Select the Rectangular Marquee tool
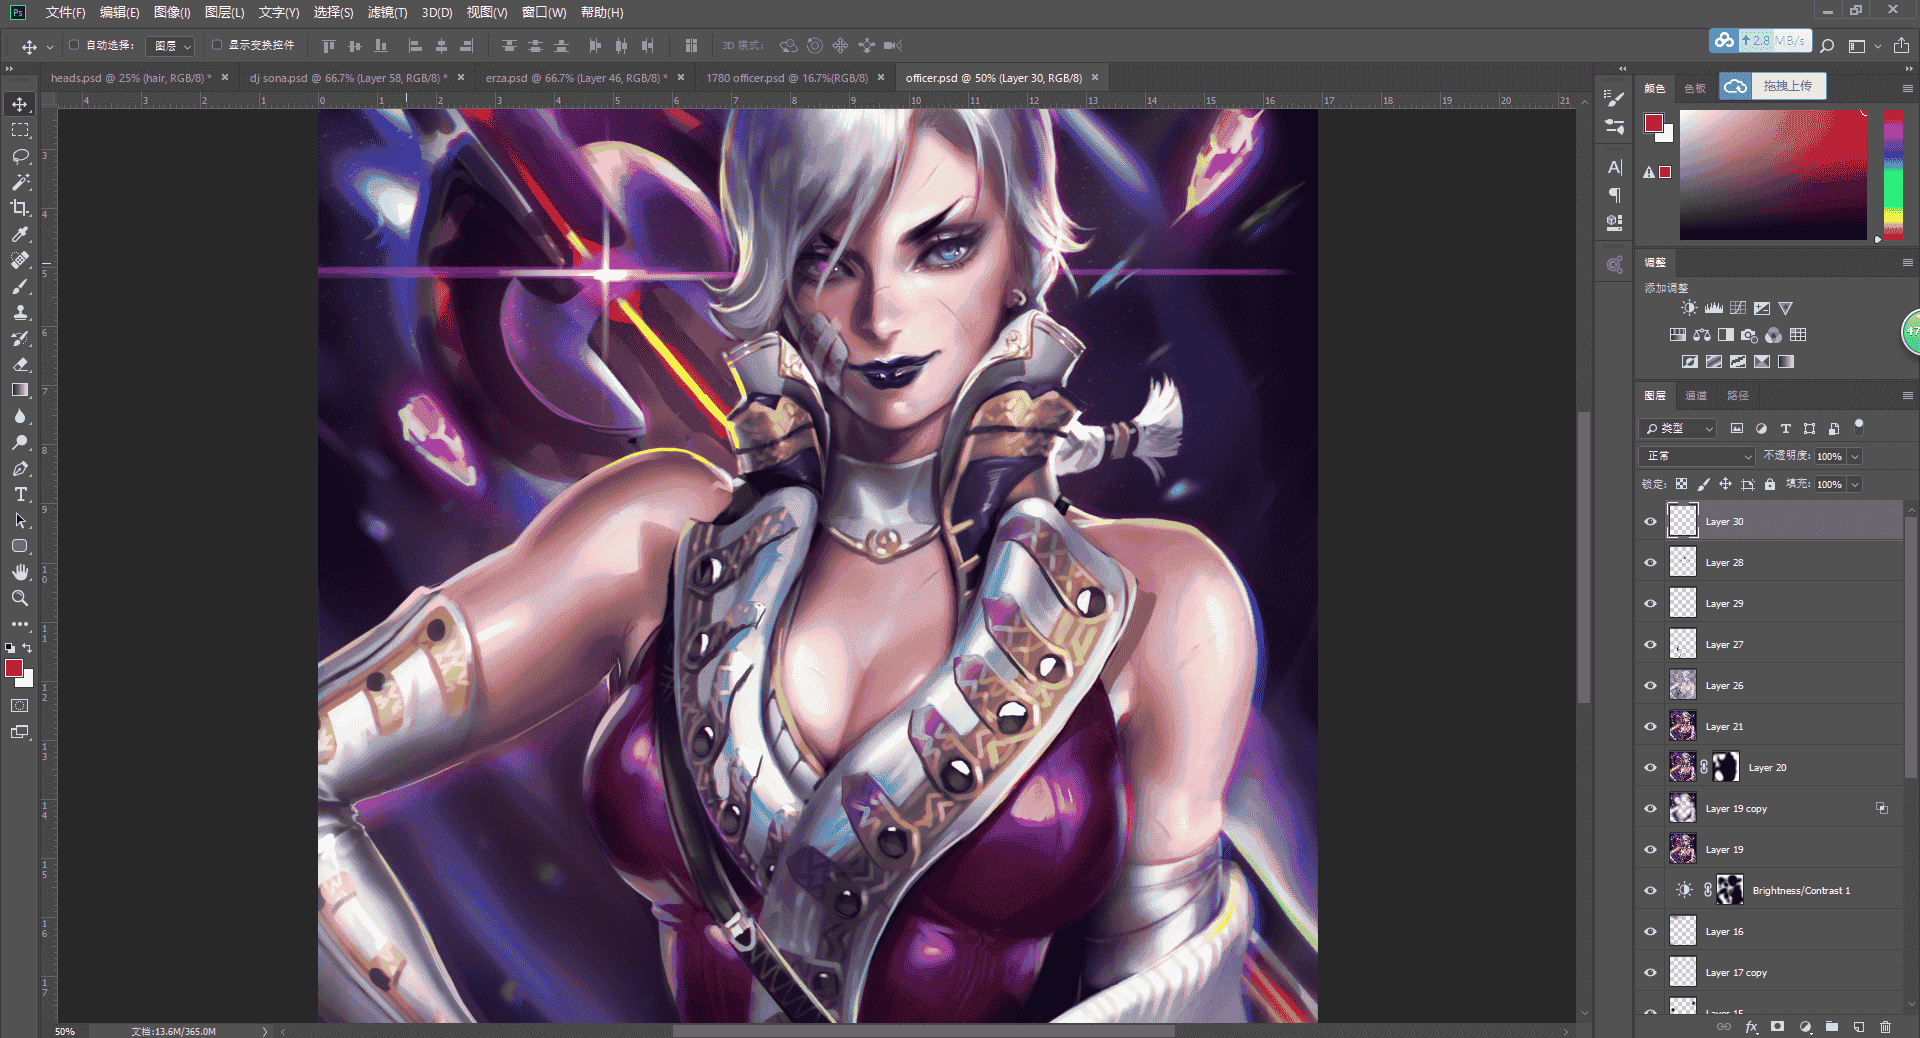Viewport: 1920px width, 1038px height. coord(20,130)
